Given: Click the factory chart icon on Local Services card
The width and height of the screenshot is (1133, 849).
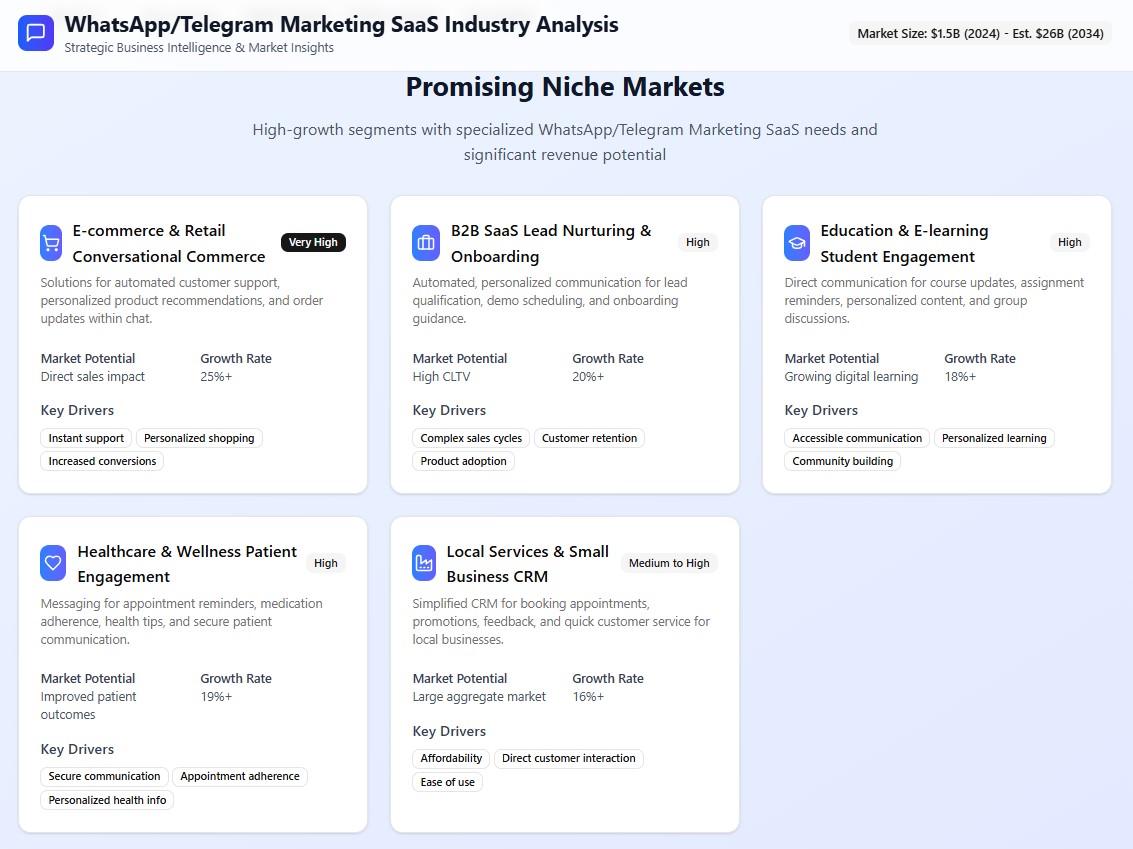Looking at the screenshot, I should [x=424, y=563].
